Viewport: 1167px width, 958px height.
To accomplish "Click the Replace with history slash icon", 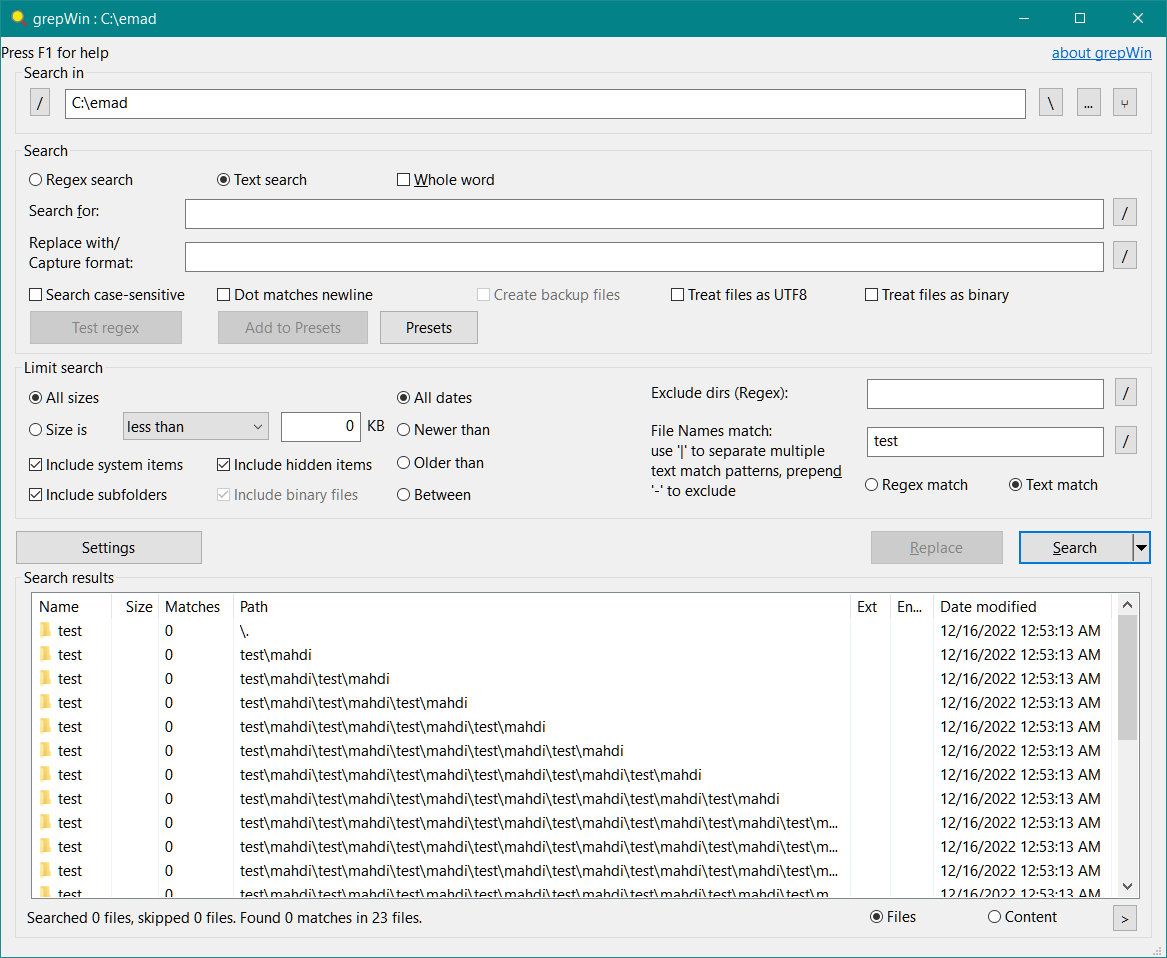I will (x=1124, y=255).
